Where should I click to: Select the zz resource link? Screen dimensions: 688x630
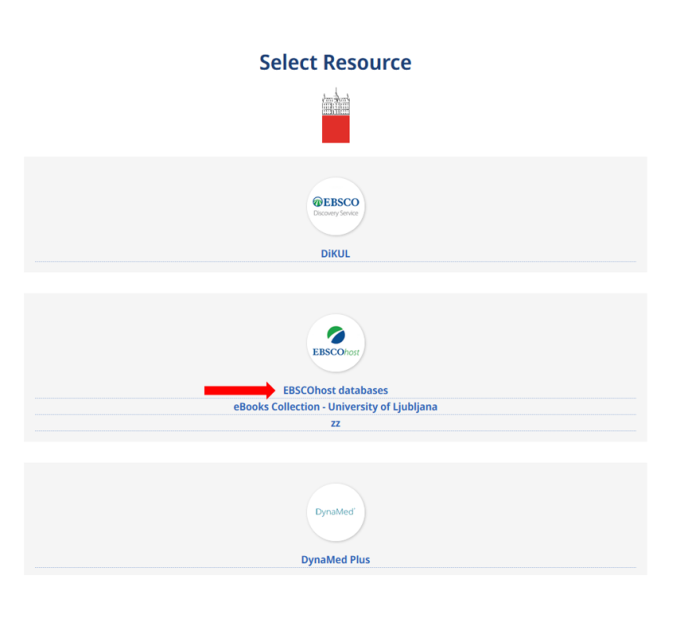pos(335,423)
